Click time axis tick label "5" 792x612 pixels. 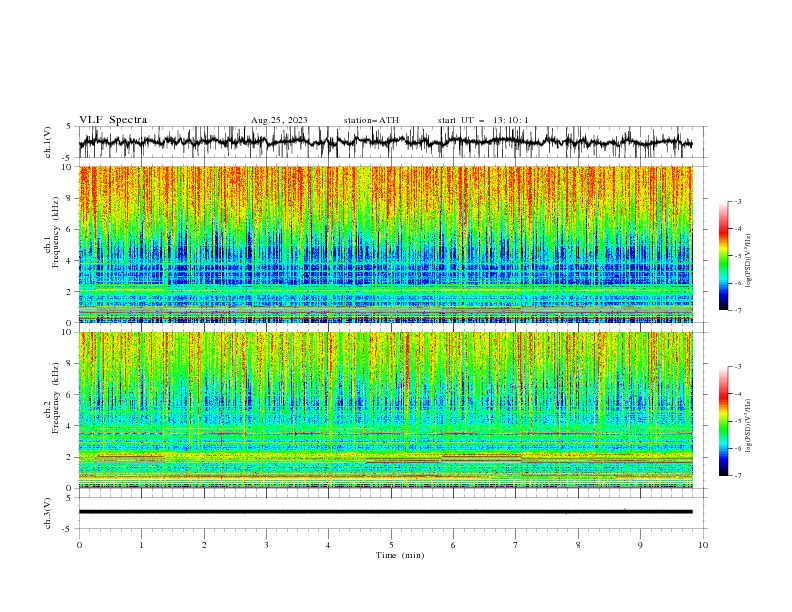pos(391,545)
